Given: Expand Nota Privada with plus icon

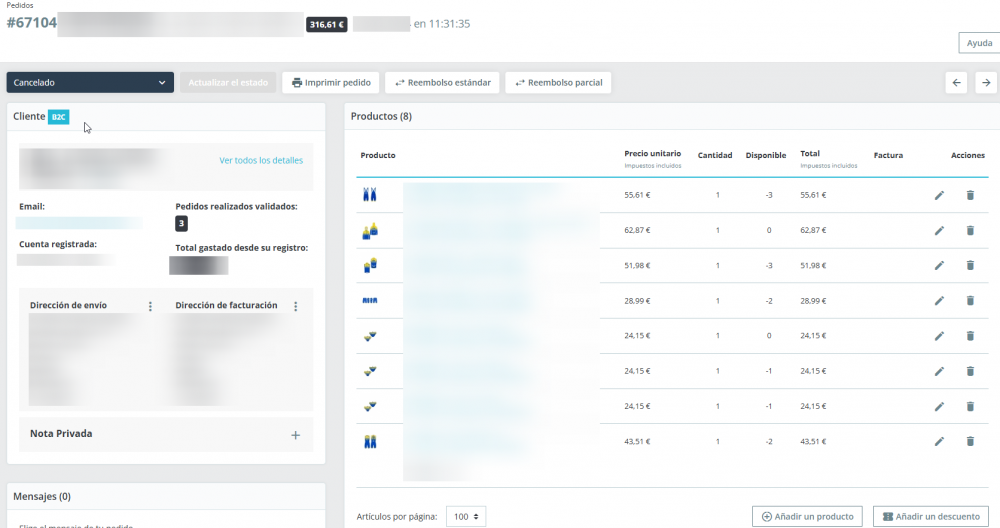Looking at the screenshot, I should (x=295, y=435).
